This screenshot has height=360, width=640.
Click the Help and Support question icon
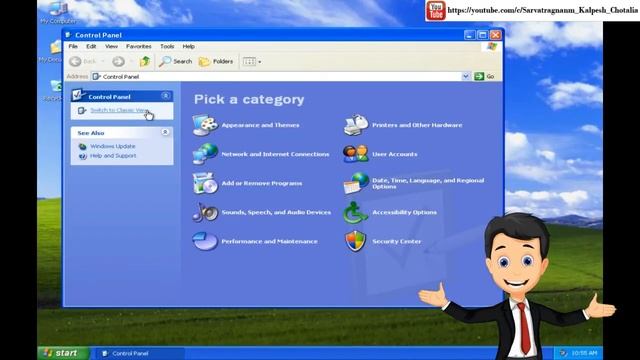point(82,156)
